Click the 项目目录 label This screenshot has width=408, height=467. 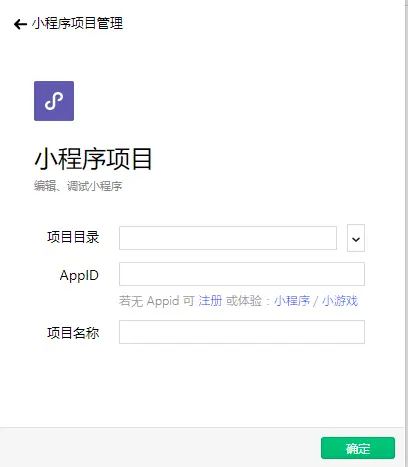73,237
